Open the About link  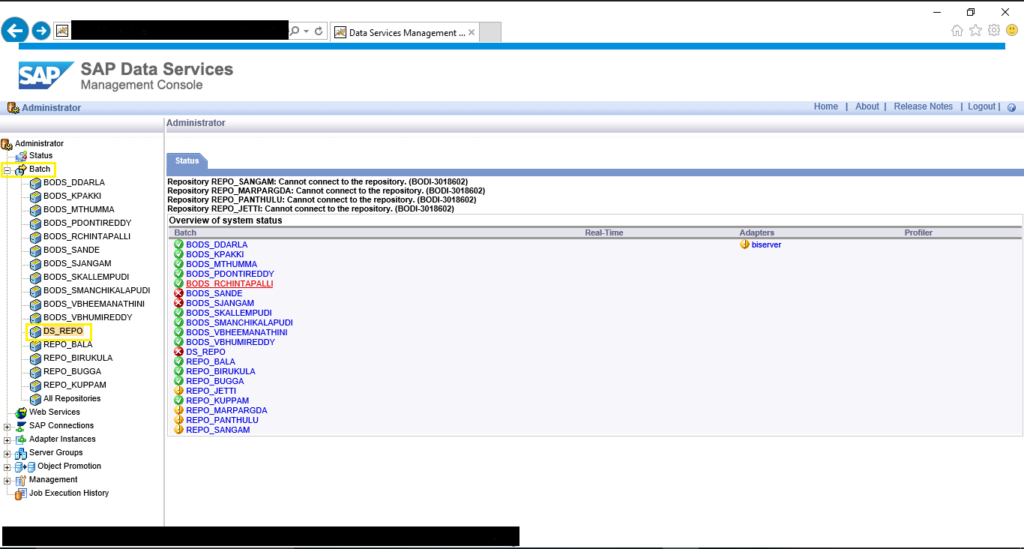(x=867, y=106)
